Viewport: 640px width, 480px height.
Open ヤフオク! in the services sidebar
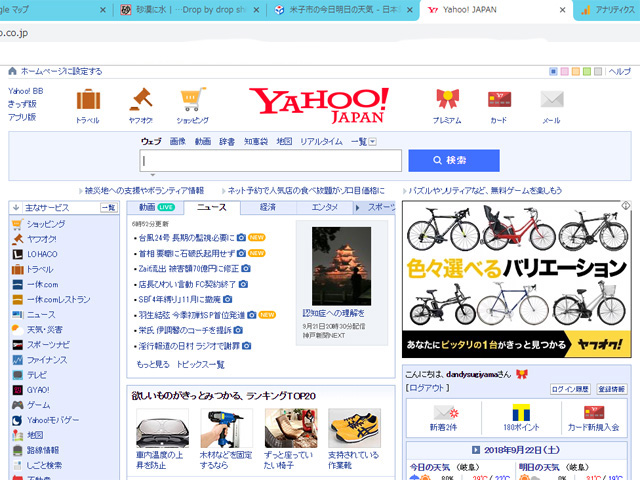click(42, 239)
